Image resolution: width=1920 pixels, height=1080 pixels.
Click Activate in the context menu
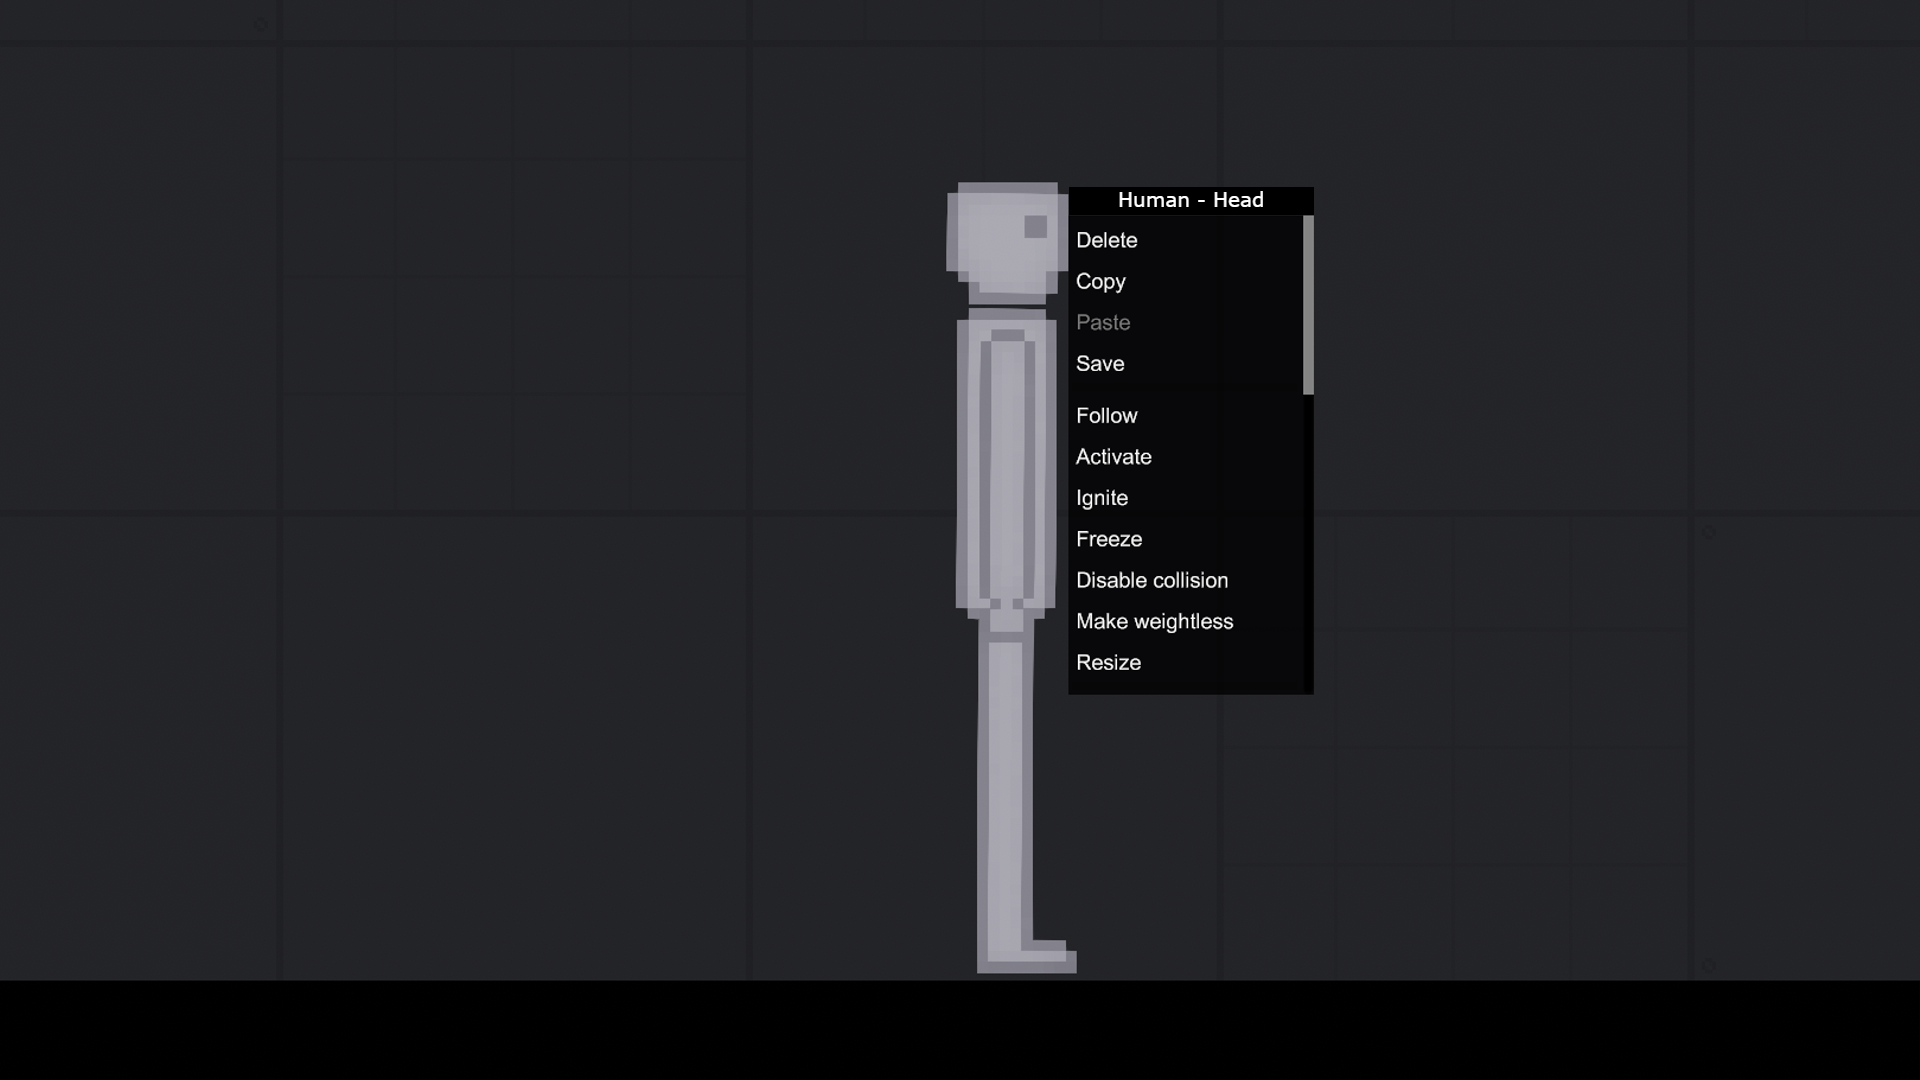[1186, 456]
